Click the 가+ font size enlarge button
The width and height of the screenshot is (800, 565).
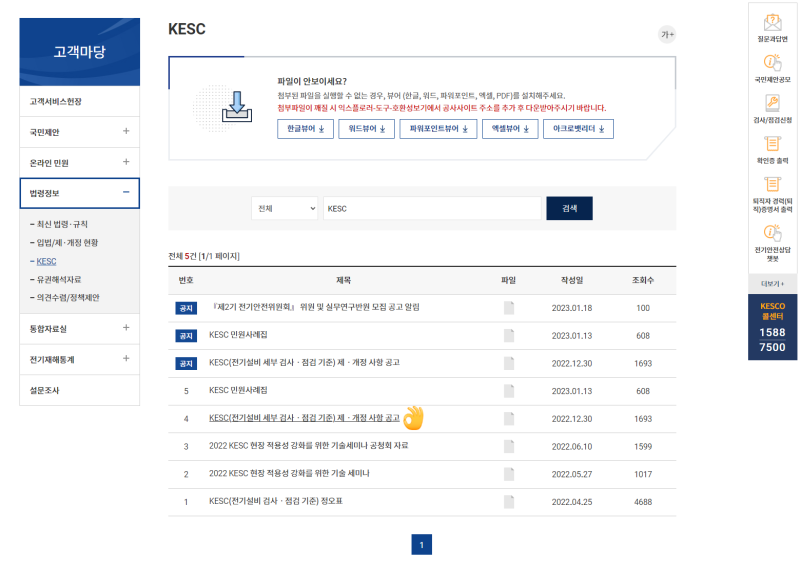tap(667, 35)
